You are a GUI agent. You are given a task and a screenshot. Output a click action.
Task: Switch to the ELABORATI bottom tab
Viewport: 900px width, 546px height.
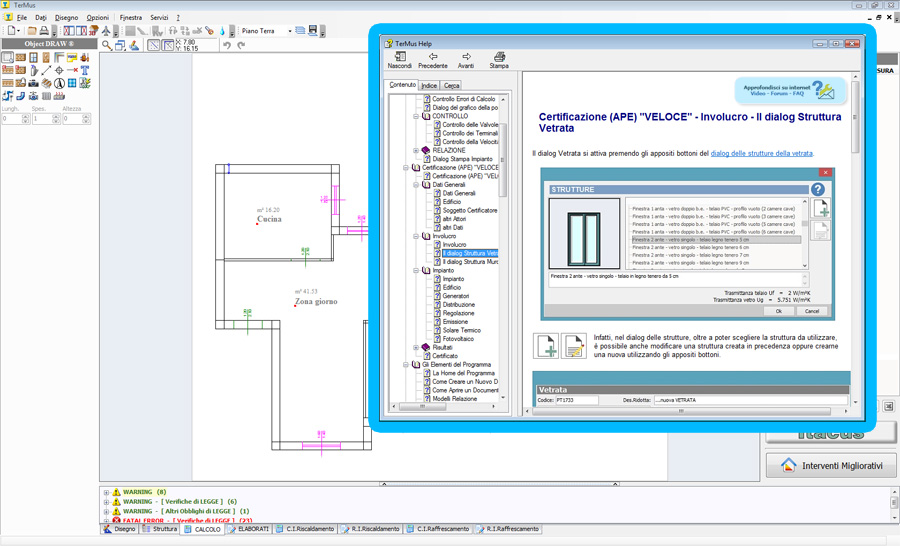coord(248,529)
